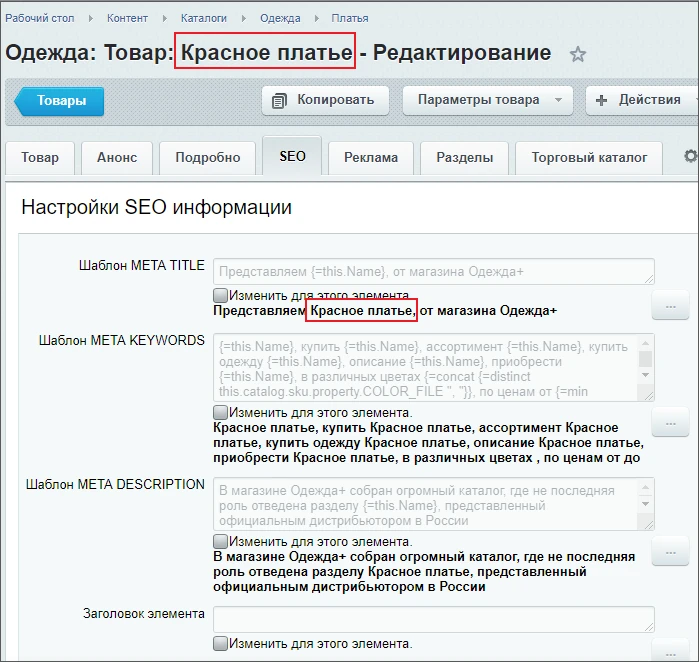Click the Копировать button
This screenshot has width=699, height=662.
325,100
